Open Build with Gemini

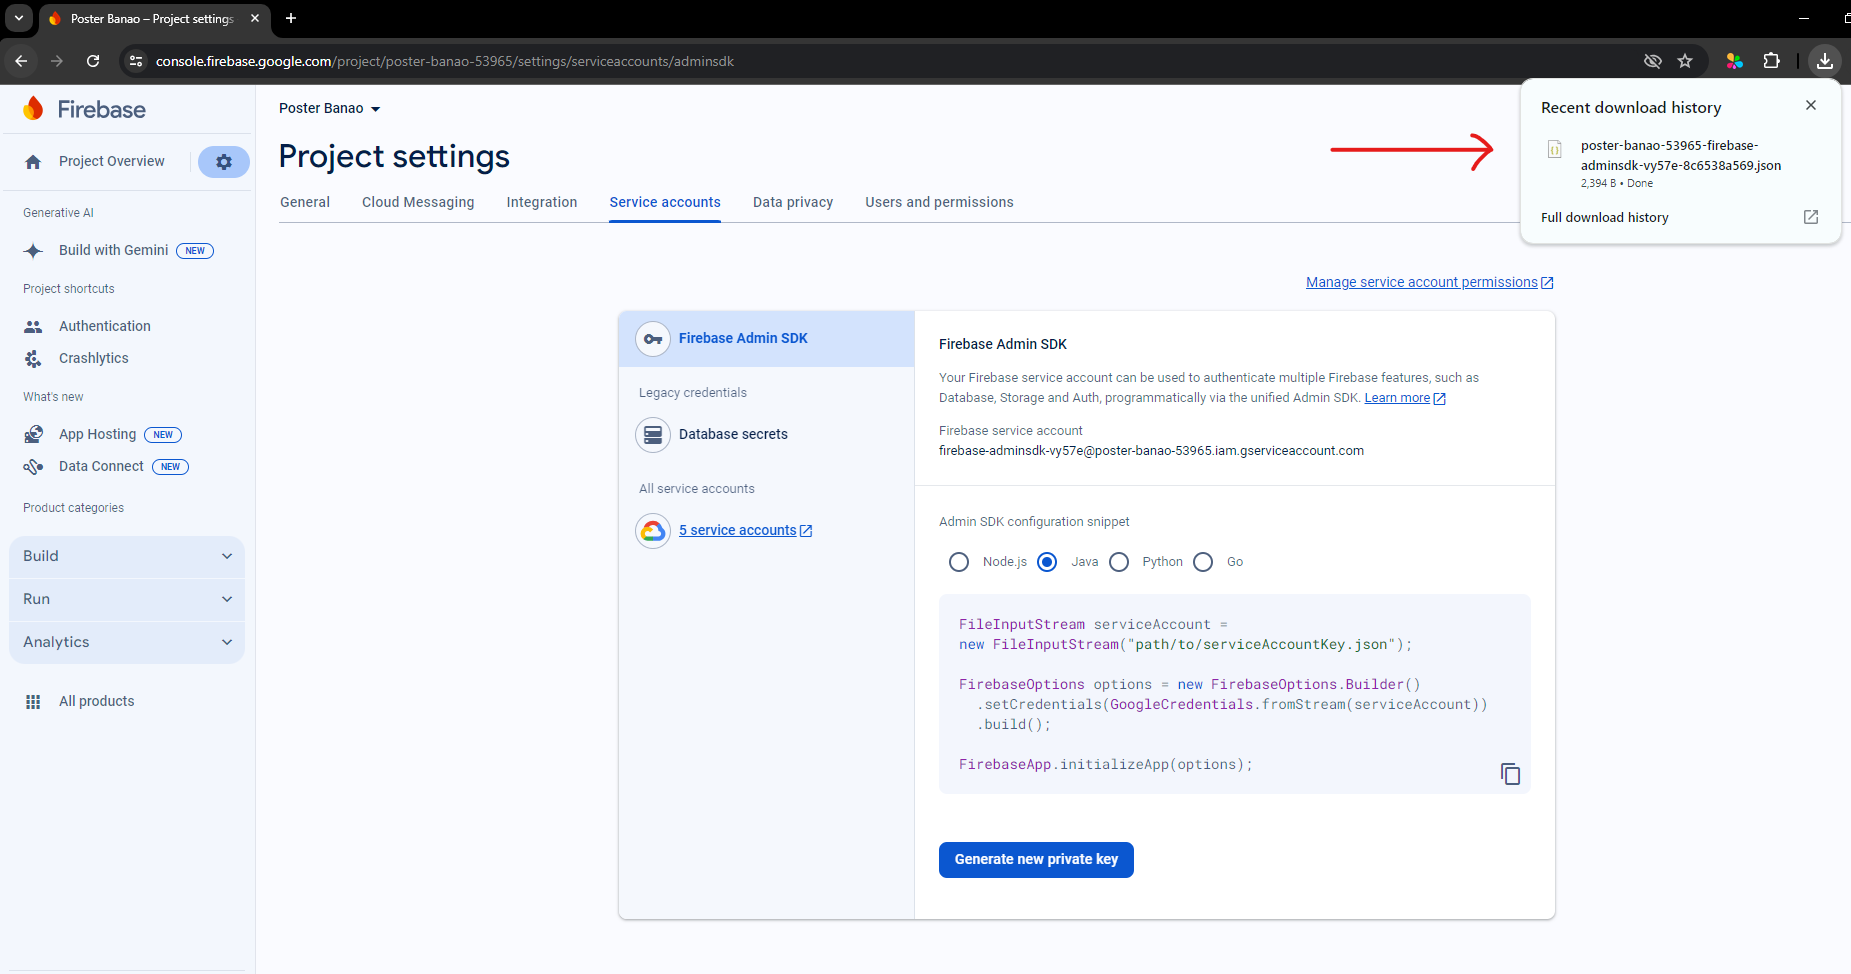[x=113, y=251]
